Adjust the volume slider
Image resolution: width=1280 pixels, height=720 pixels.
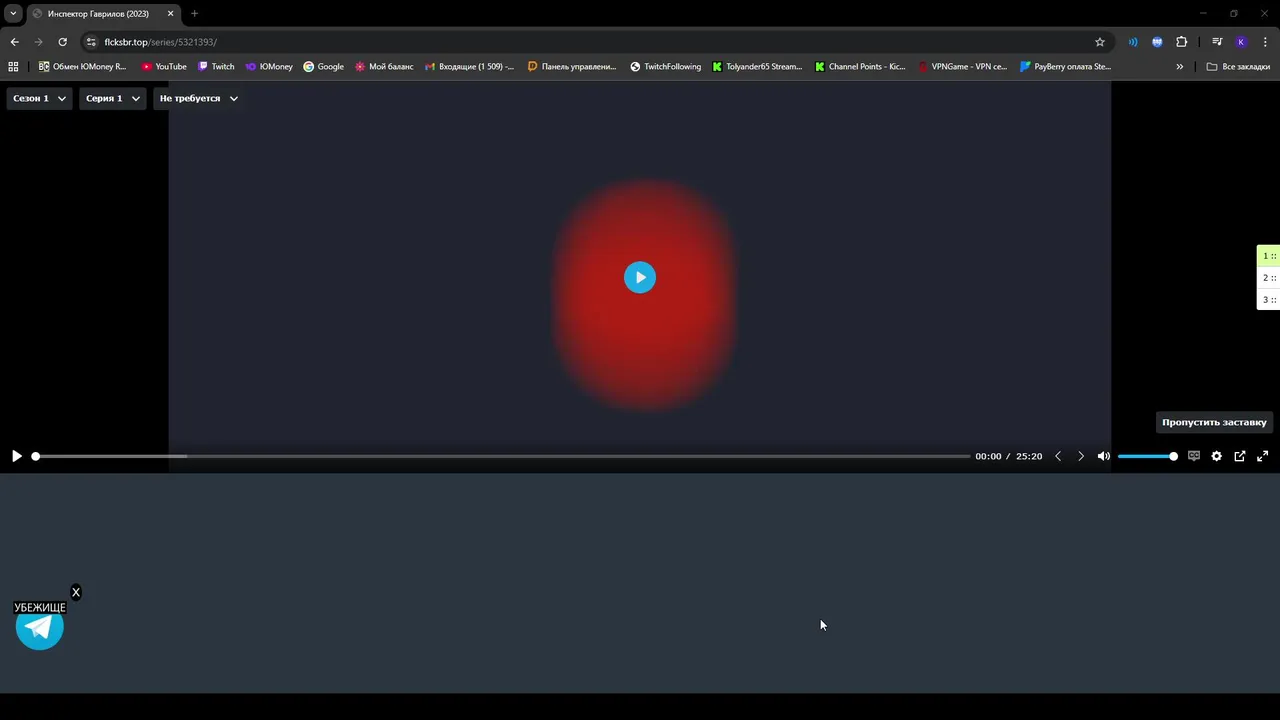pos(1147,456)
